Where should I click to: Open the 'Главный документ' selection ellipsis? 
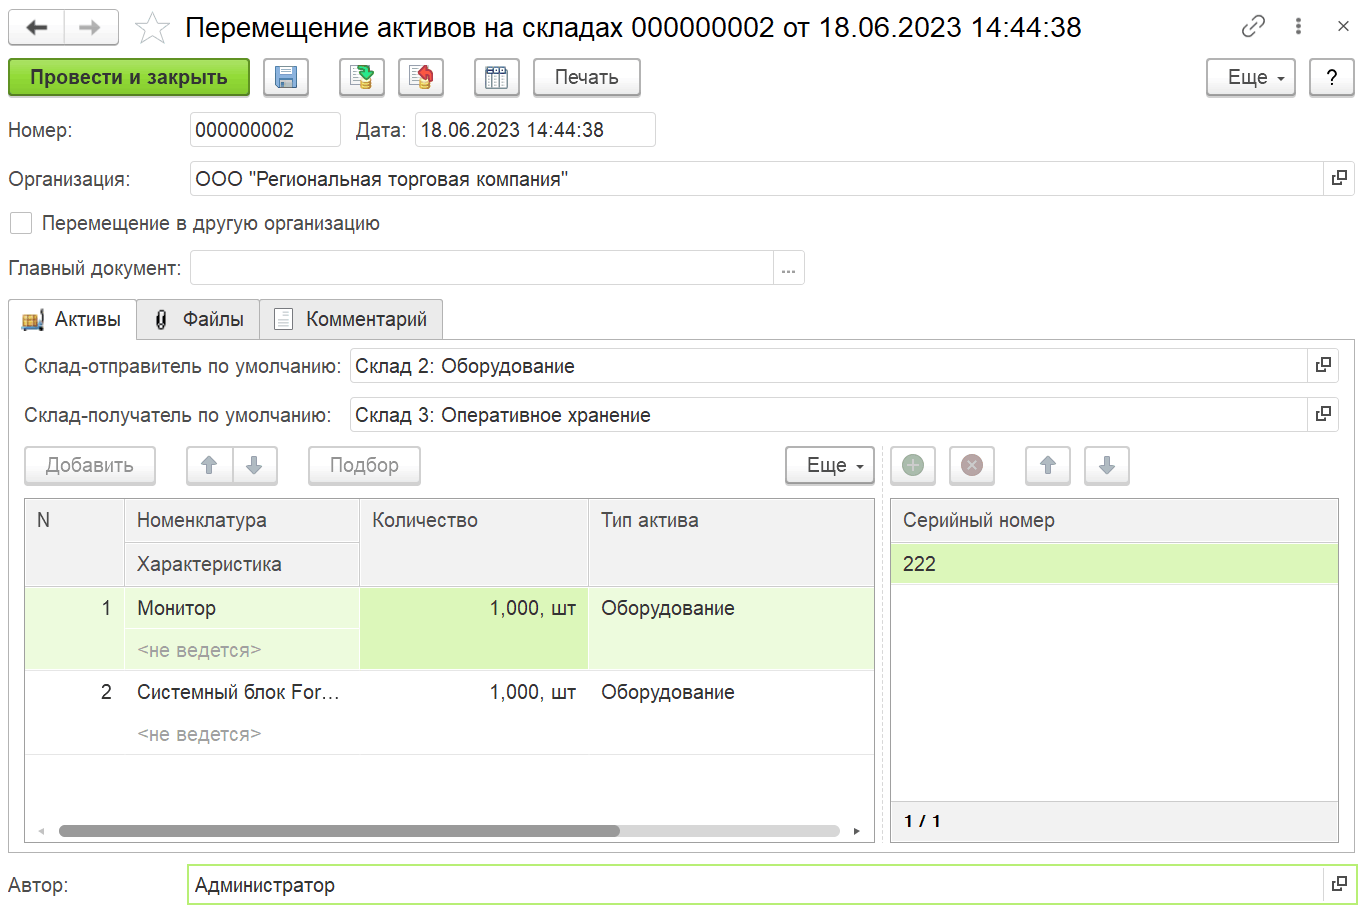tap(789, 268)
